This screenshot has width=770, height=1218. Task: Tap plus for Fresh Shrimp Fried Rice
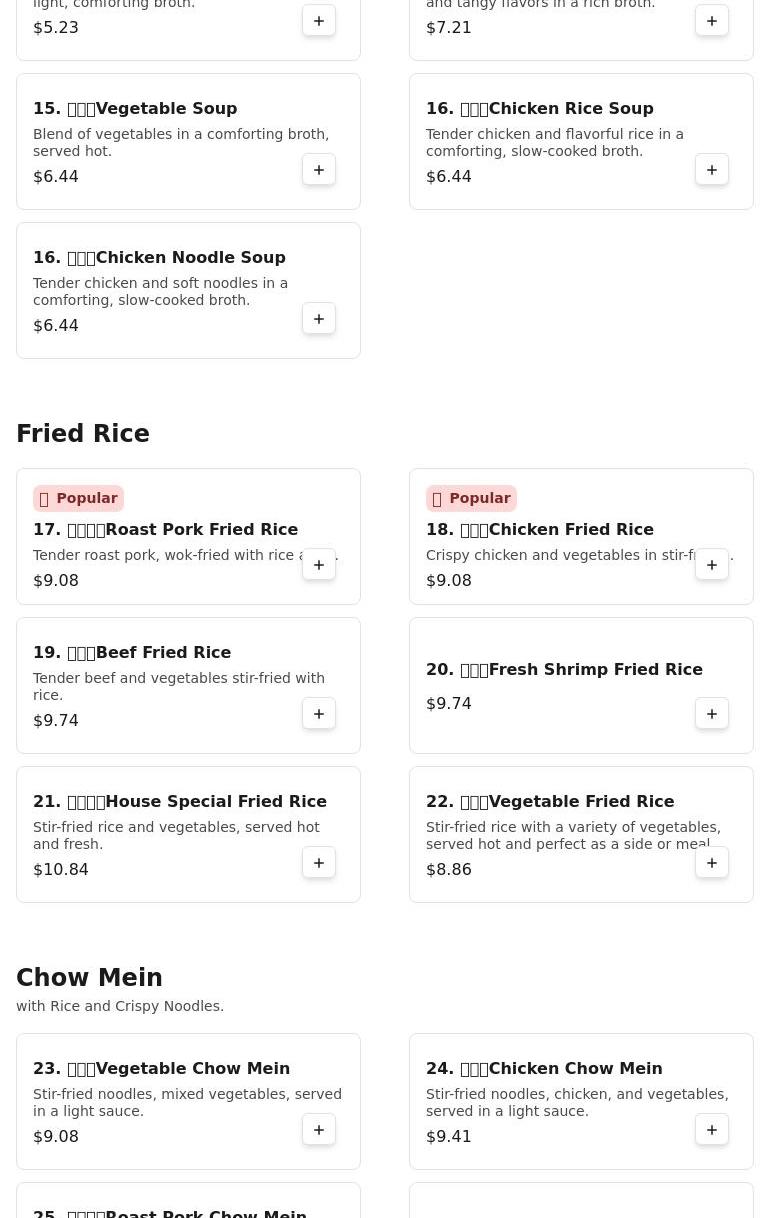712,714
